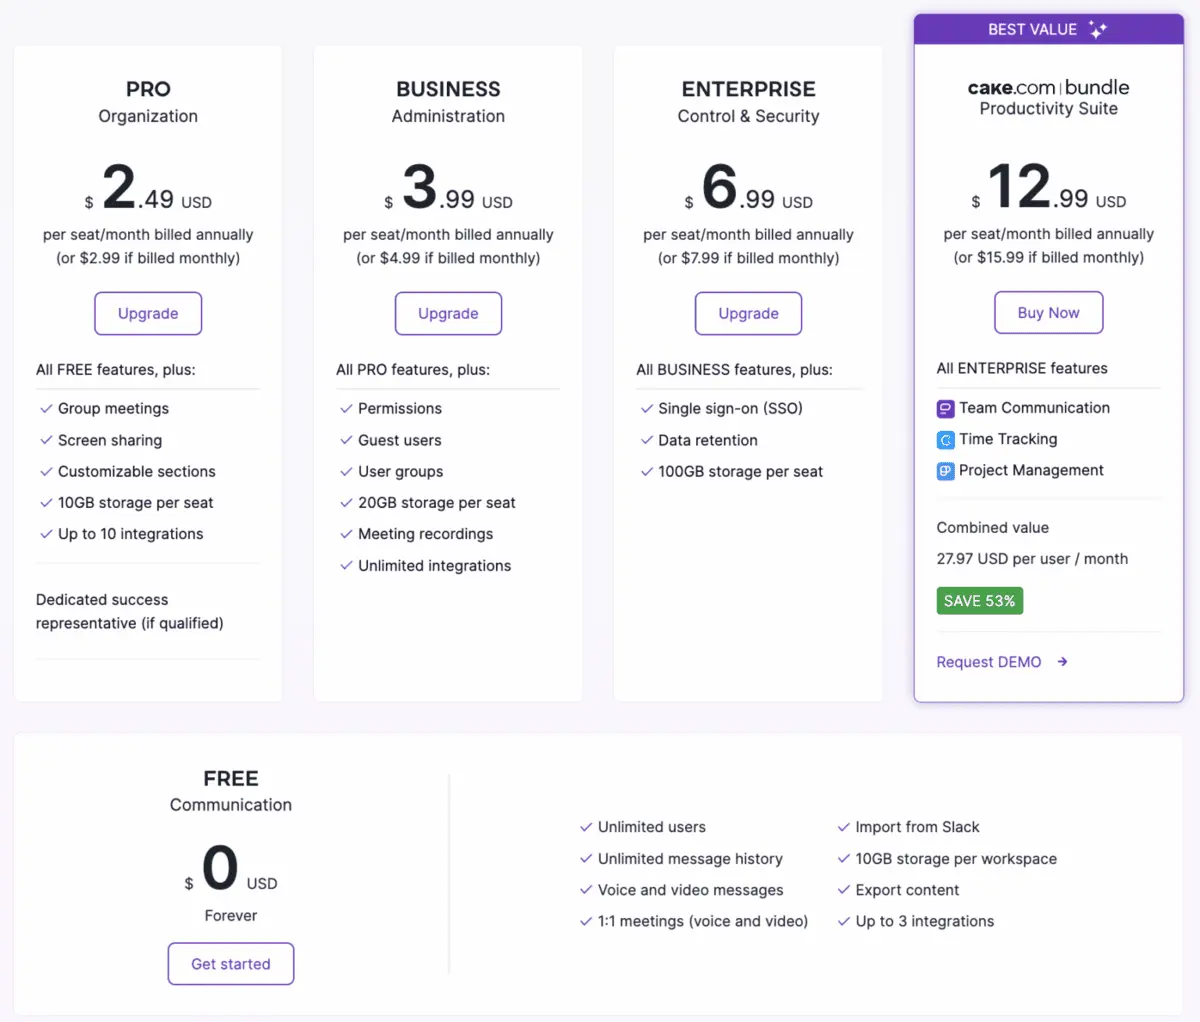
Task: Click Buy Now on the bundle card
Action: point(1048,312)
